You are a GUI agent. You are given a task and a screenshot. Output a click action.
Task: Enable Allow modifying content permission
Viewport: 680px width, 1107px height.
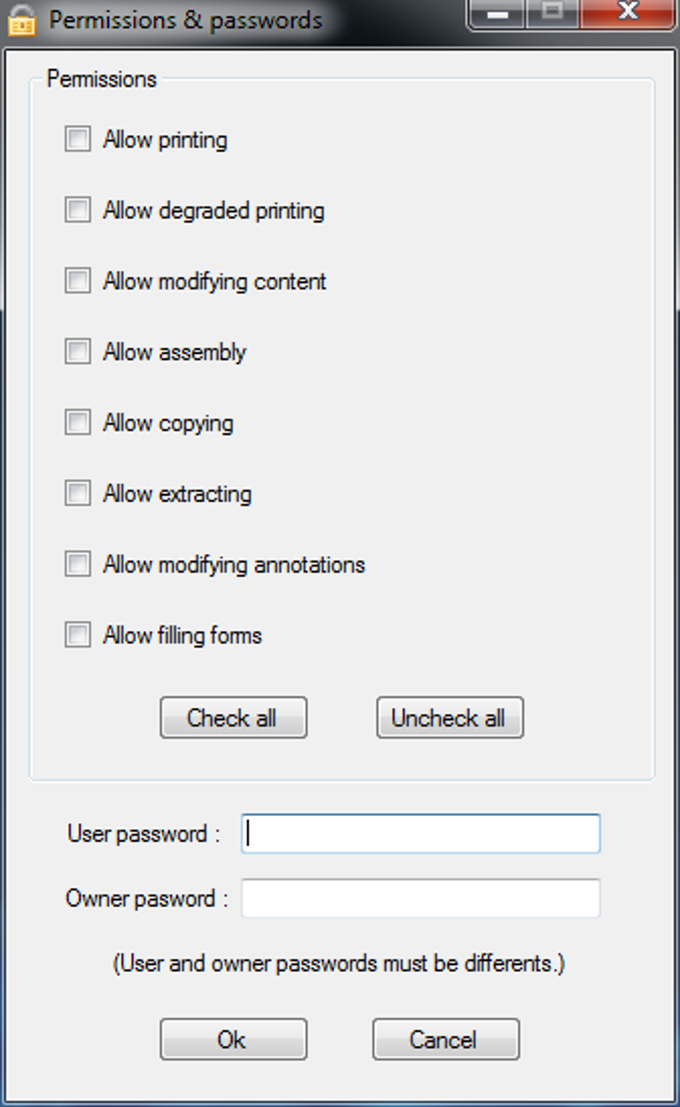[77, 281]
